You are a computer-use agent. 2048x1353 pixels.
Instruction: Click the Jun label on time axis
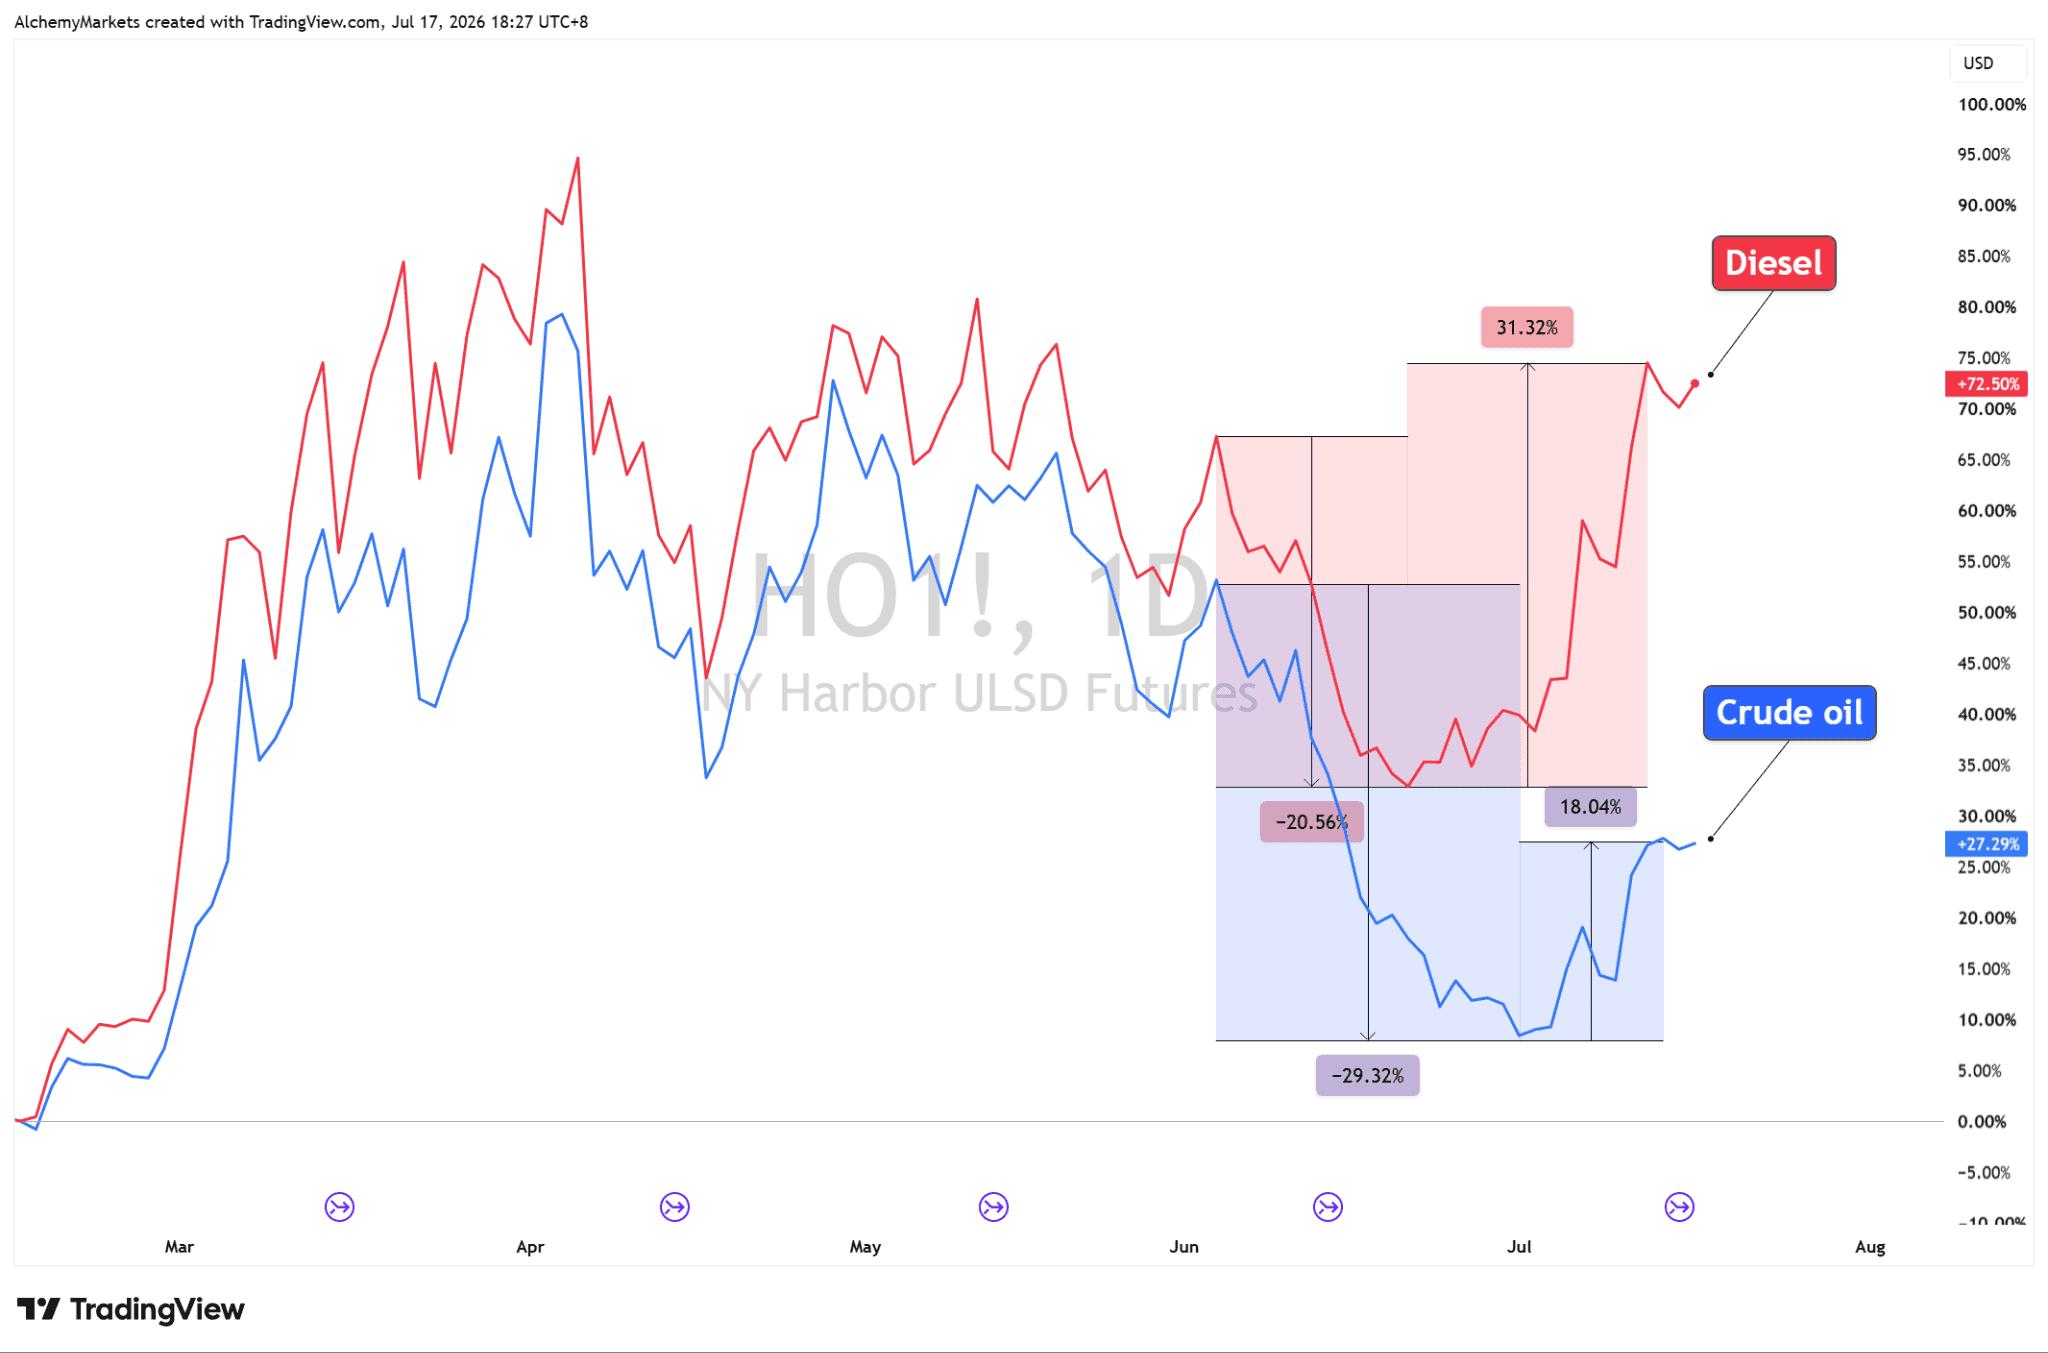(x=1183, y=1246)
